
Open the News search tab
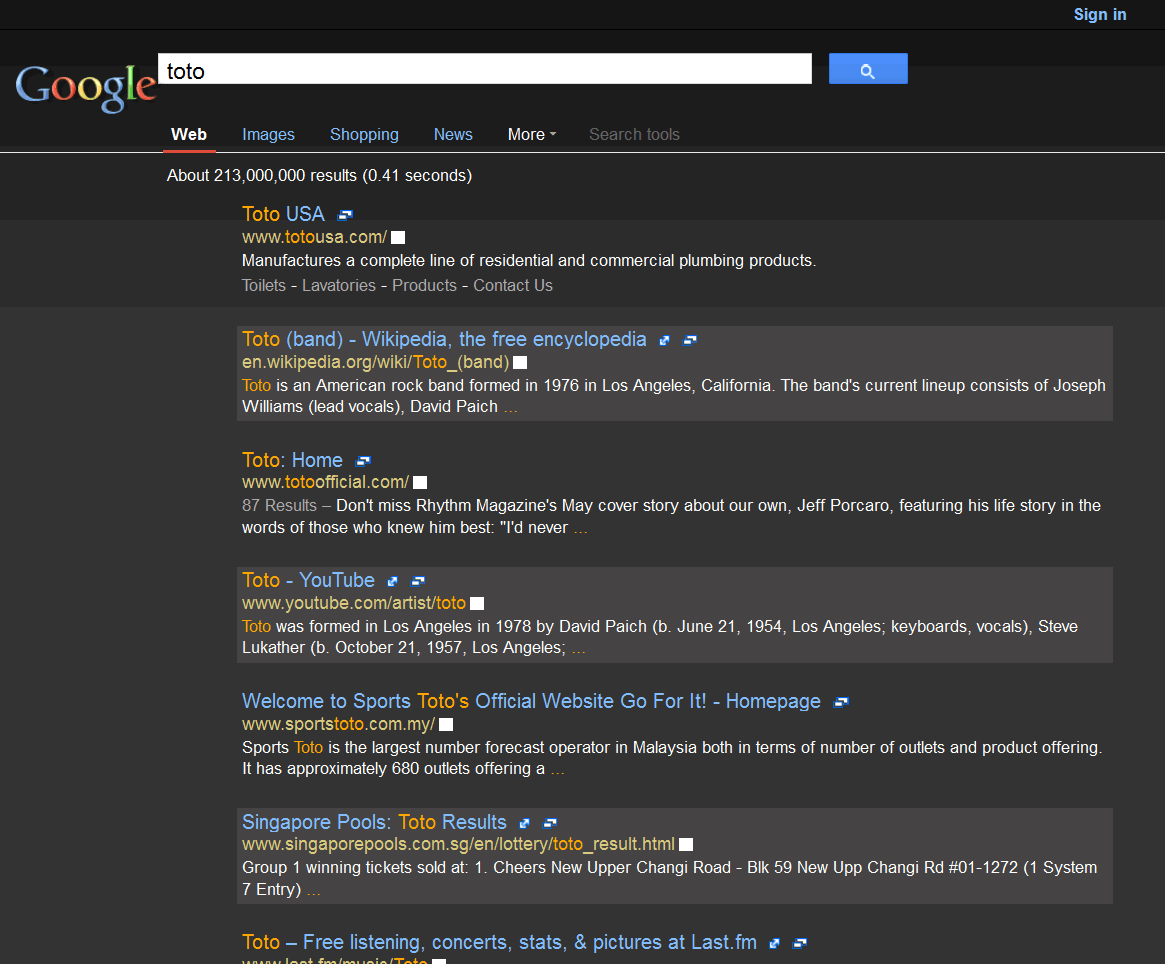453,134
